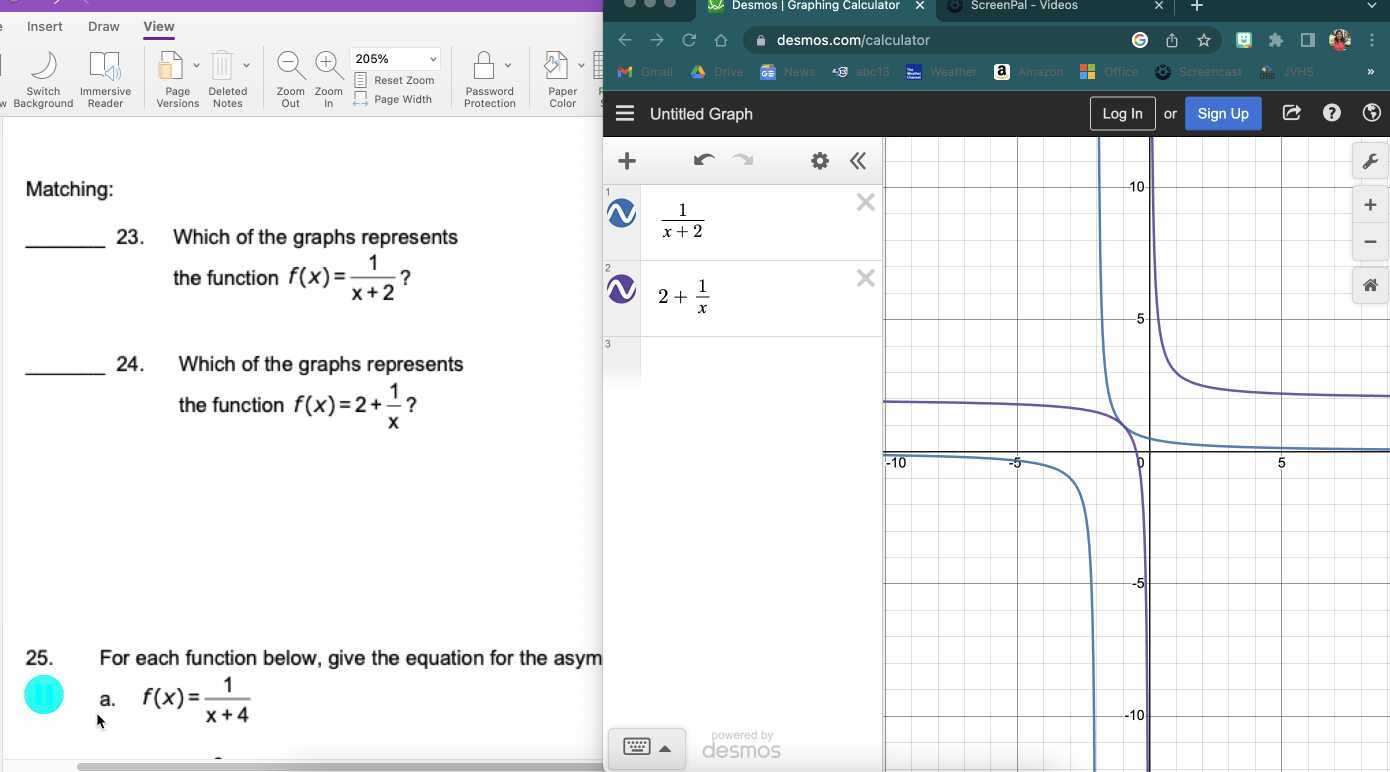Click the Log In button on Desmos
This screenshot has width=1390, height=772.
1122,113
